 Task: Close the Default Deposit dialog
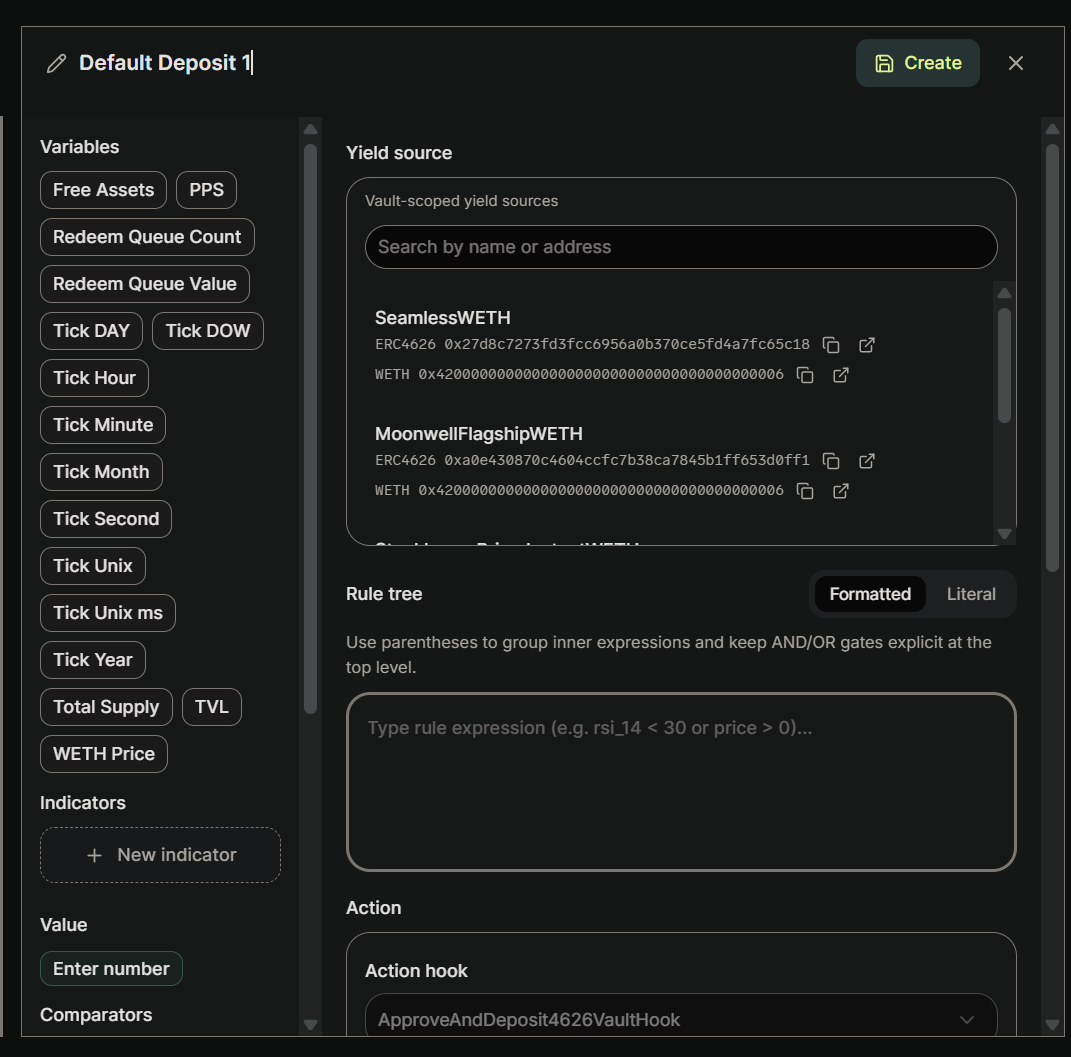click(x=1016, y=63)
